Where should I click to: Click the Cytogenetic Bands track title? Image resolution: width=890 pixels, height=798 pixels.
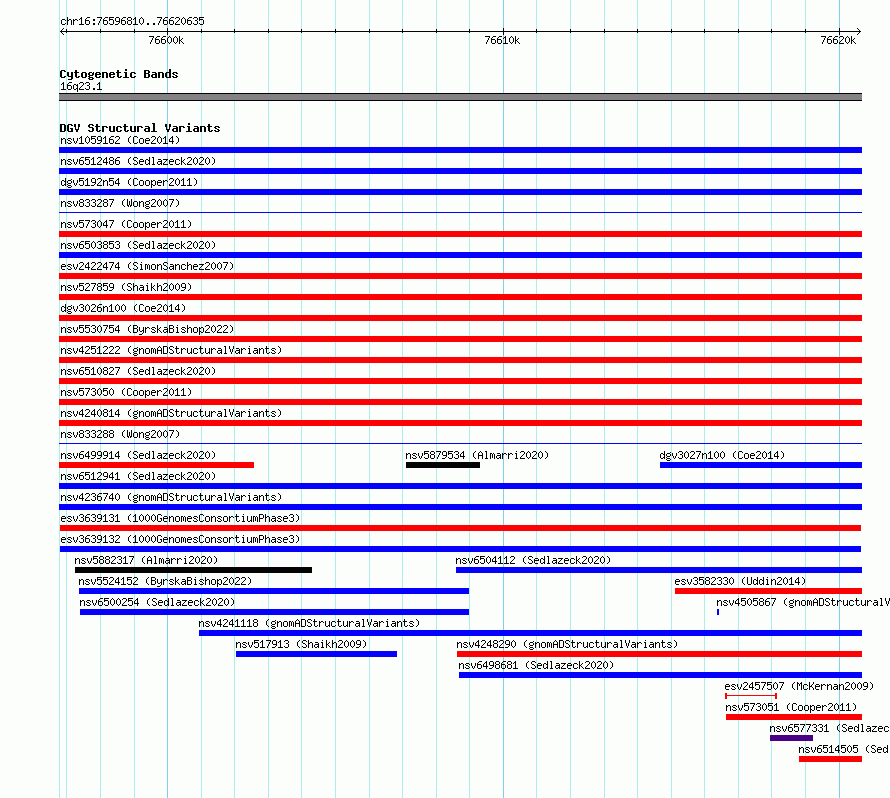119,74
